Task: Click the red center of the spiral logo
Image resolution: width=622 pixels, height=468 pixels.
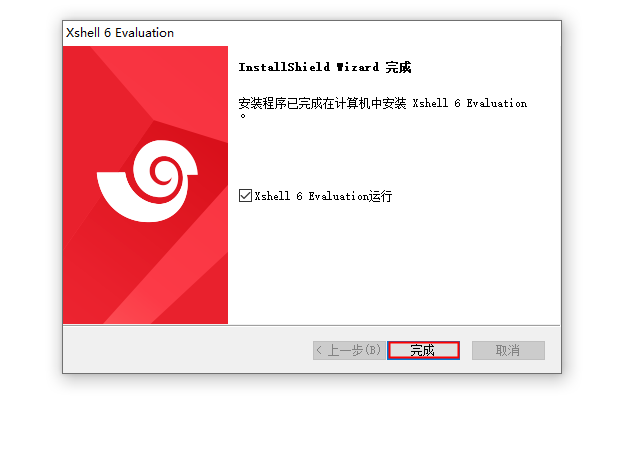Action: pyautogui.click(x=162, y=172)
